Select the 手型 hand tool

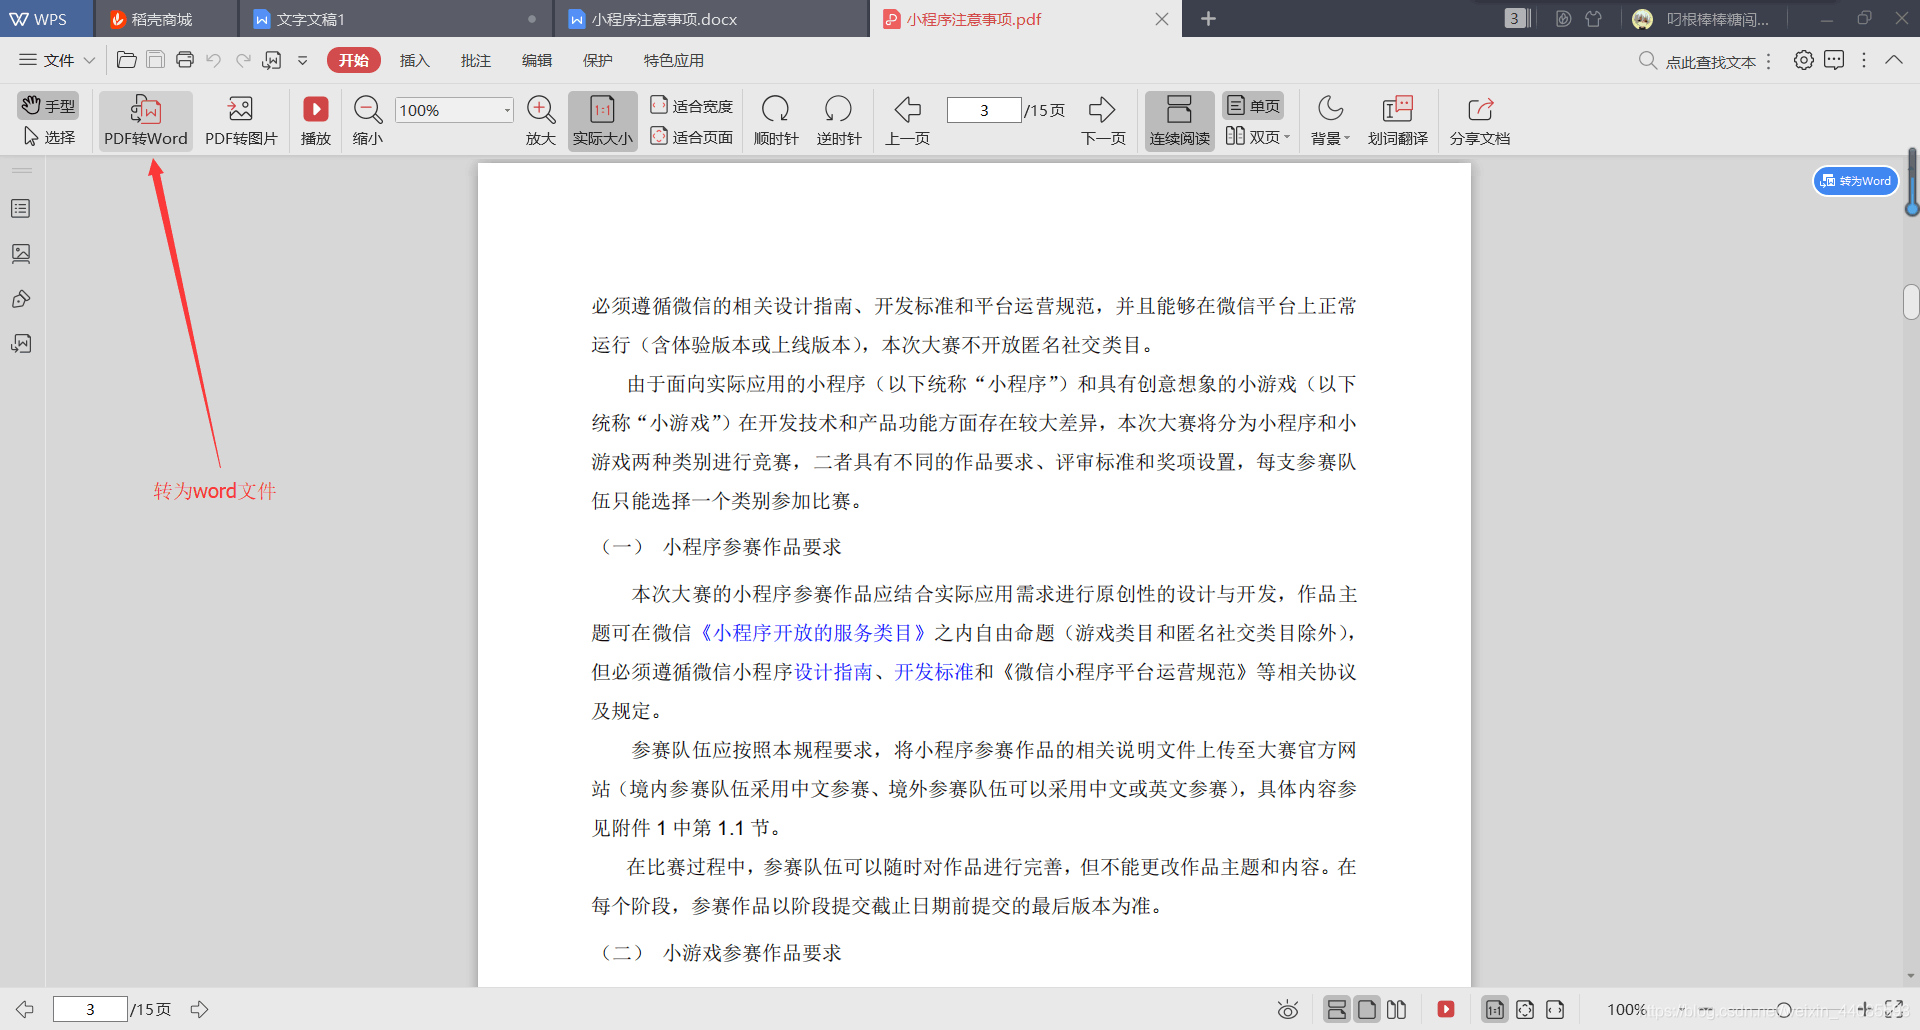pyautogui.click(x=48, y=106)
